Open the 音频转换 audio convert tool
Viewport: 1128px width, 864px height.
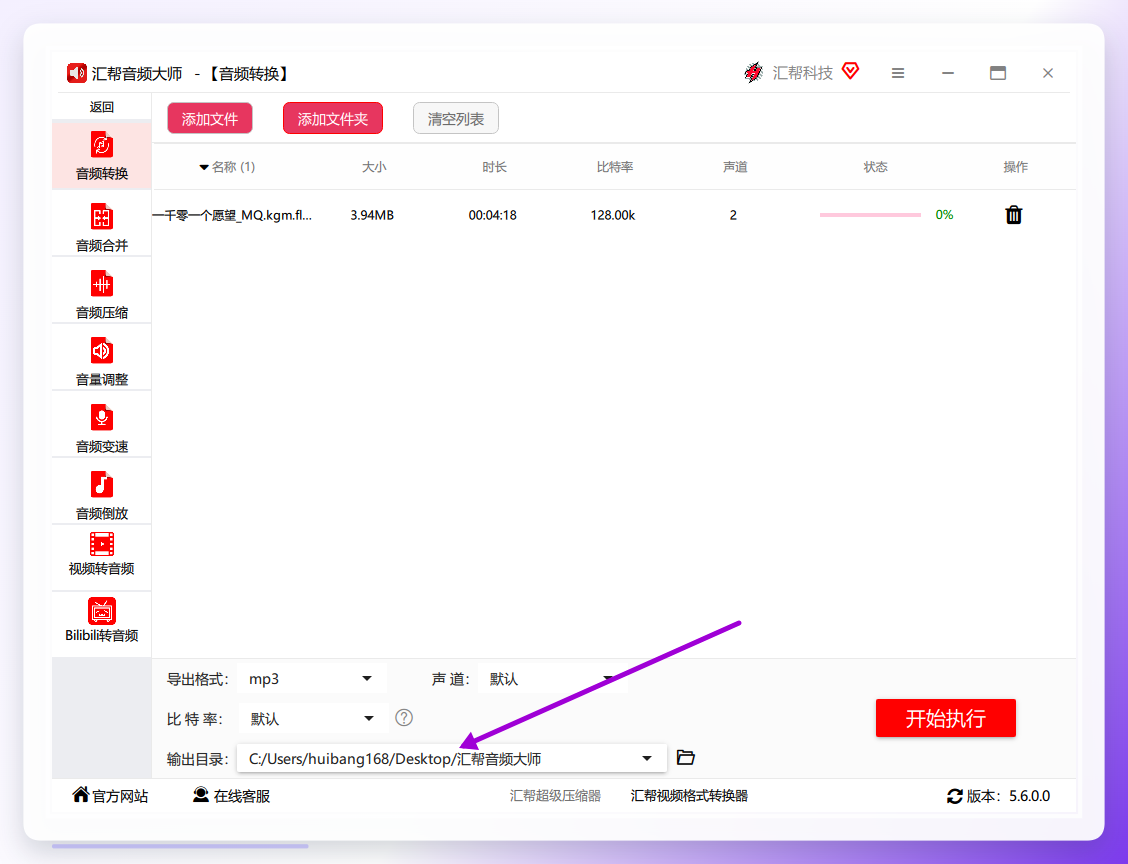pyautogui.click(x=101, y=155)
